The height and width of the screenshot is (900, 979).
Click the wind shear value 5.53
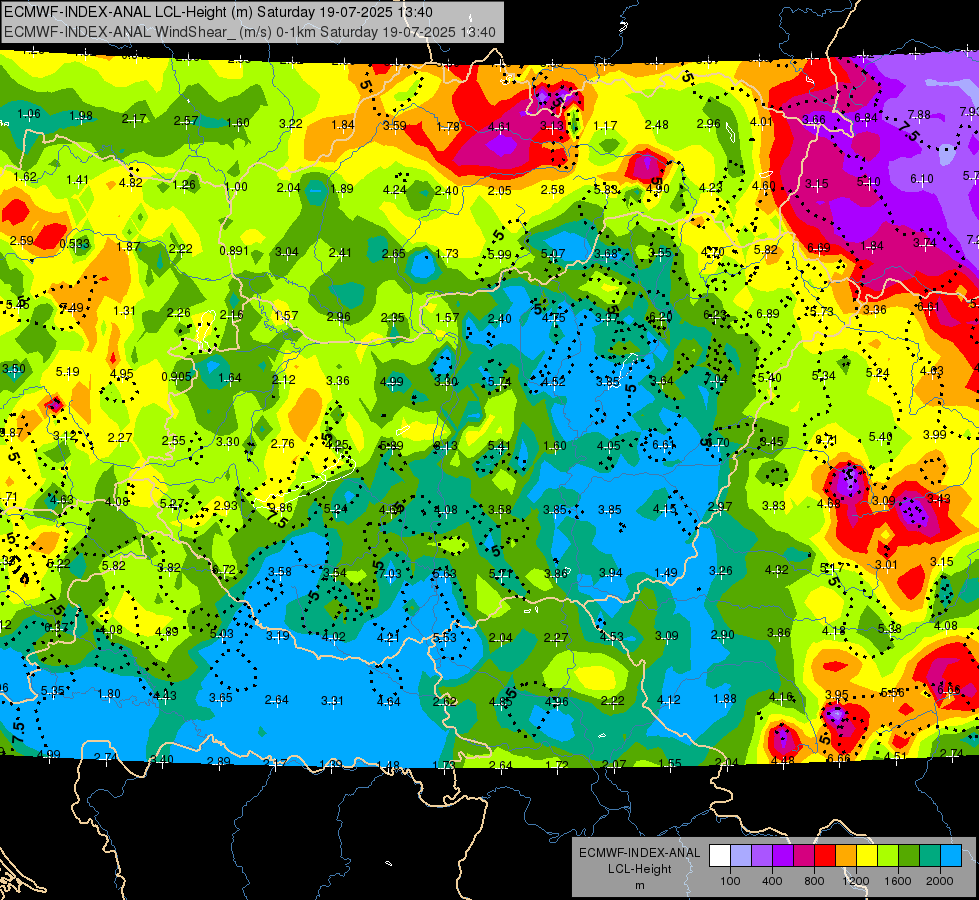[x=445, y=638]
